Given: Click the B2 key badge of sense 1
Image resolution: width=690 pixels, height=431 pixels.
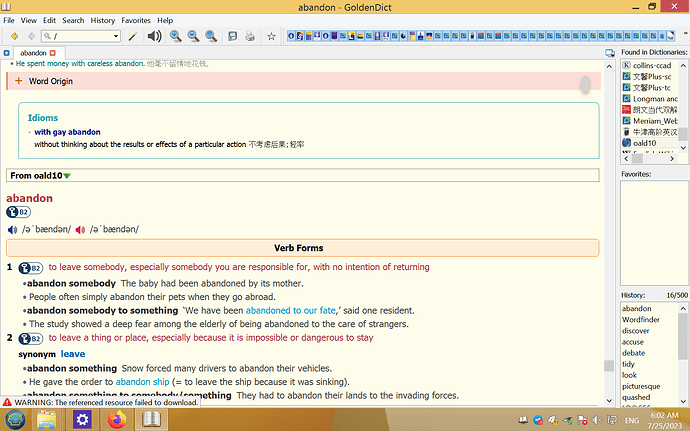Looking at the screenshot, I should coord(30,268).
